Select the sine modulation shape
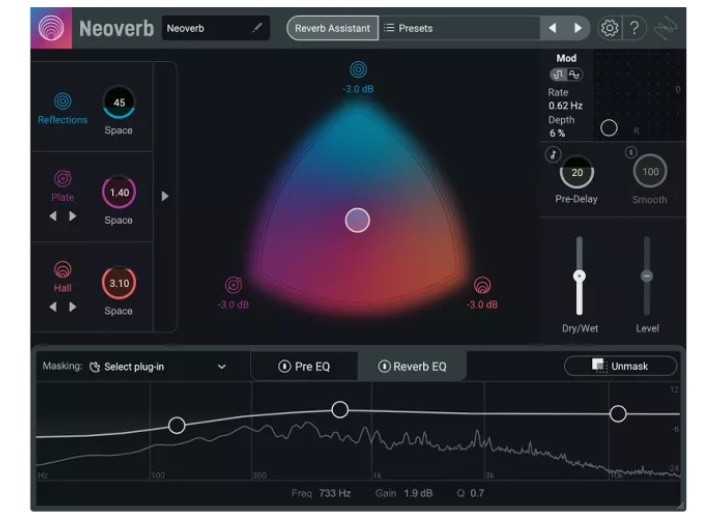 [574, 74]
